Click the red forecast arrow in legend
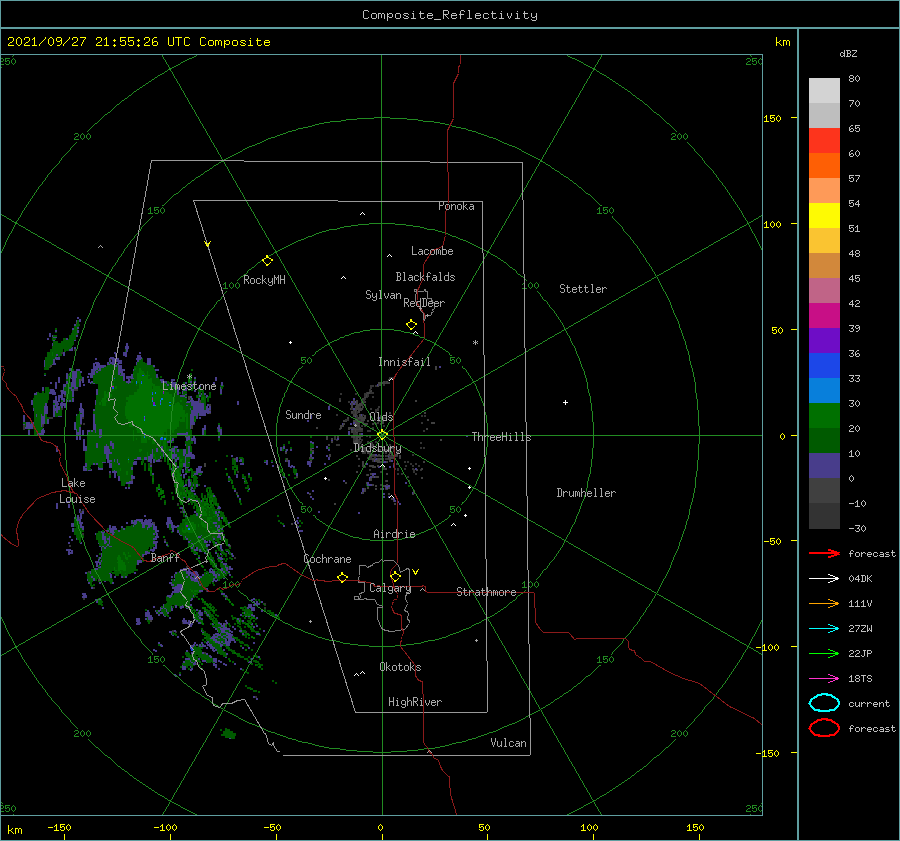The width and height of the screenshot is (900, 841). pos(824,553)
